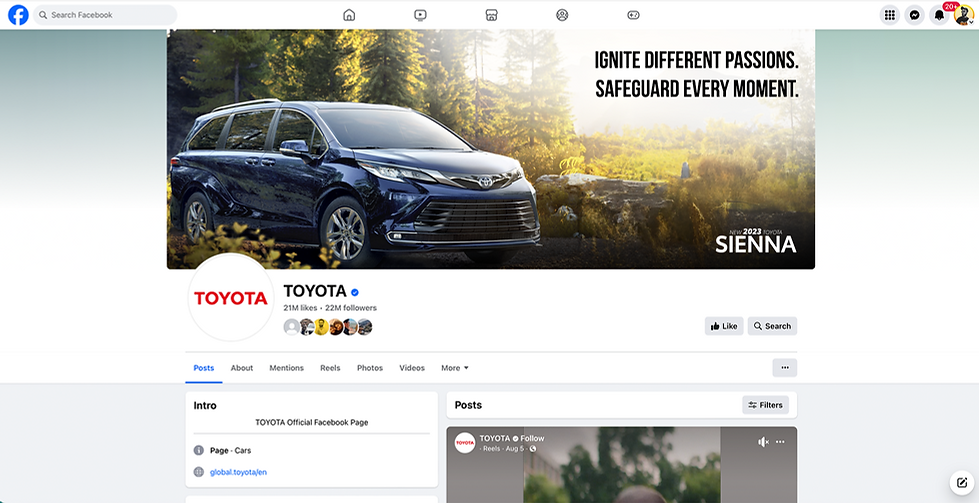Click the globe icon beside the website link

199,472
